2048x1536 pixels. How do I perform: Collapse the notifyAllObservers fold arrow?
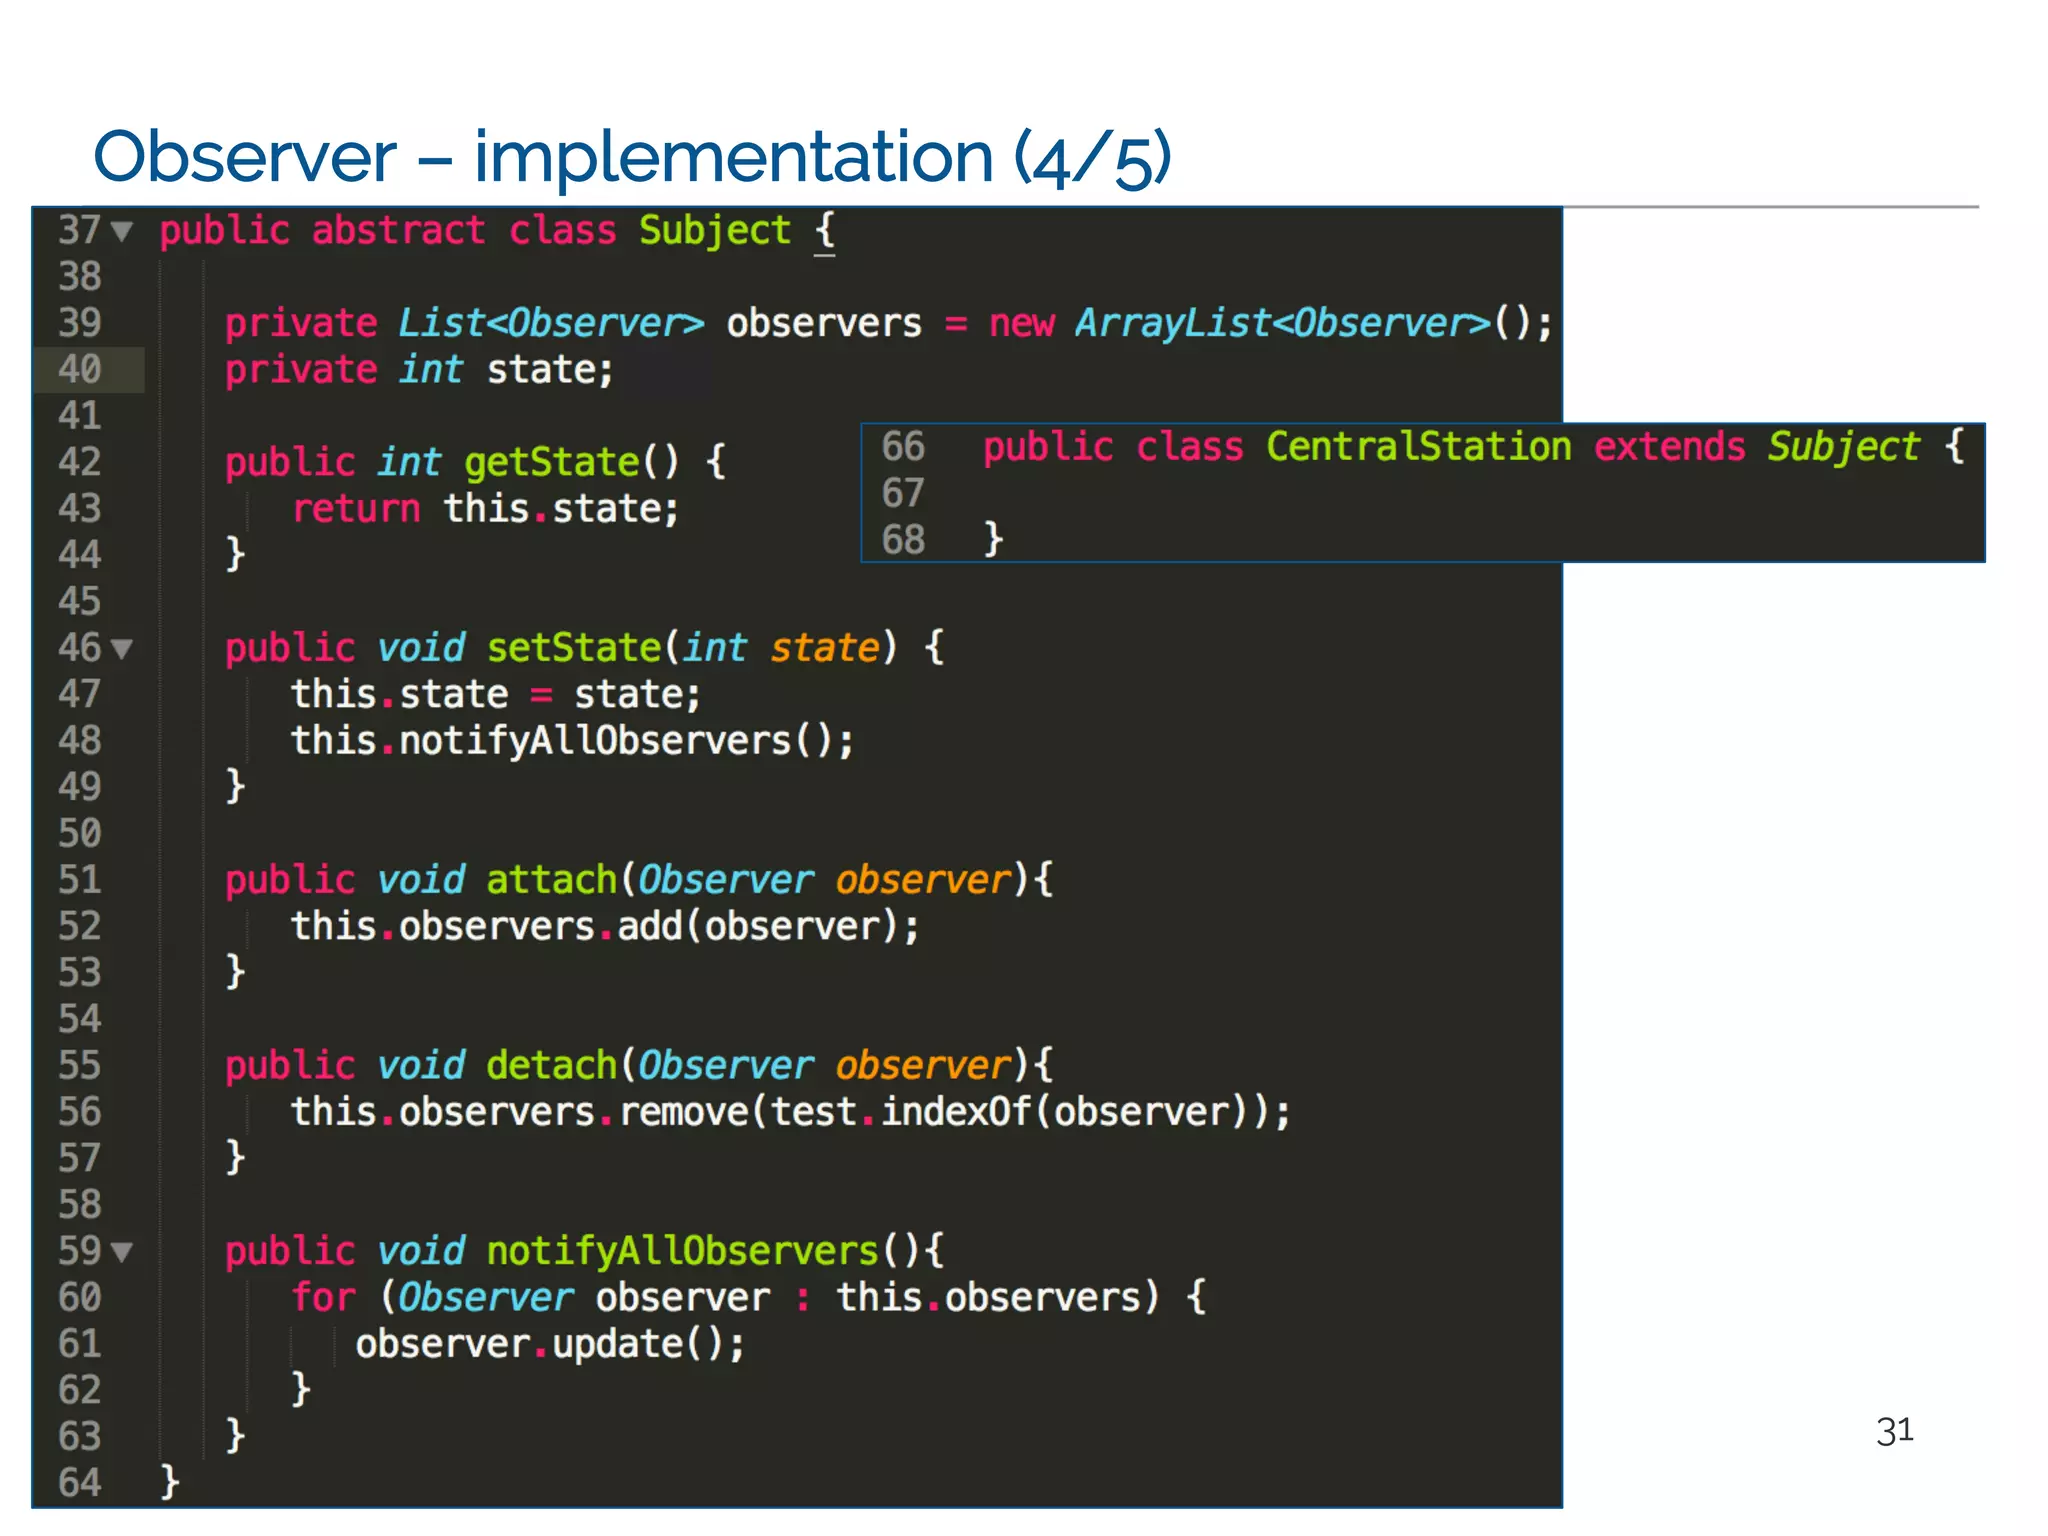(122, 1252)
